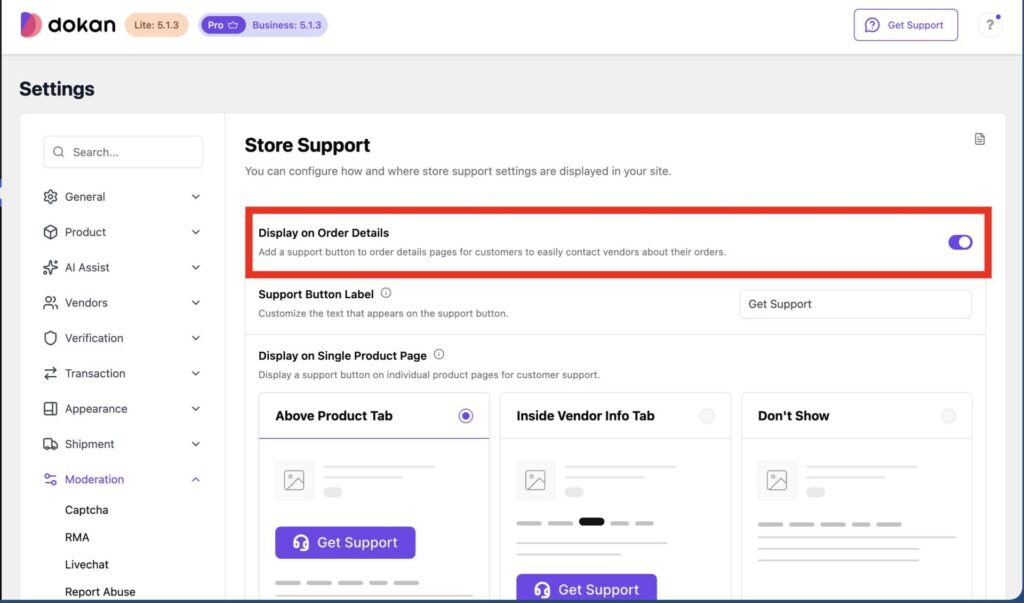Click the Get Support header button

[x=905, y=25]
